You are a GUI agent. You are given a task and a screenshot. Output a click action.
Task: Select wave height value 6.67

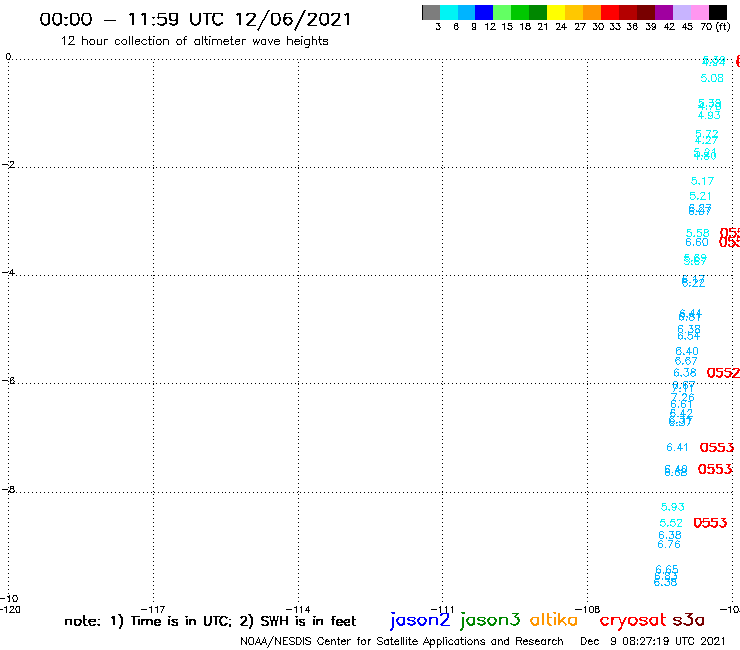[x=686, y=361]
